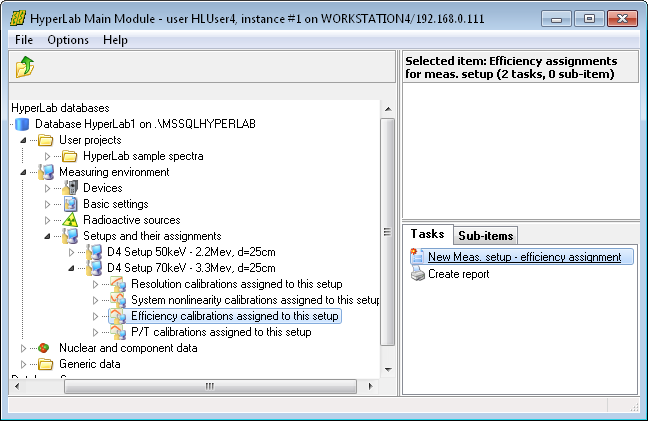Viewport: 648px width, 421px height.
Task: Click the P/T calibrations icon
Action: tap(118, 332)
